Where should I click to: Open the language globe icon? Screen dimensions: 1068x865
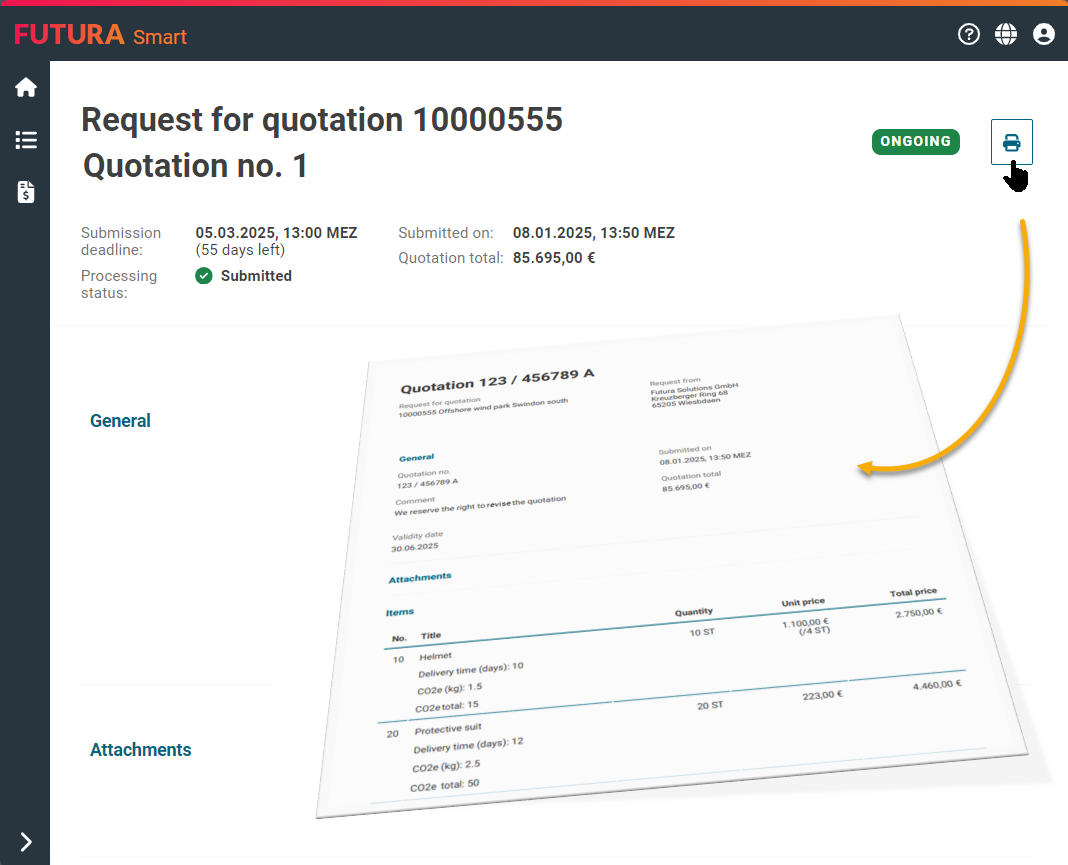click(x=1006, y=35)
